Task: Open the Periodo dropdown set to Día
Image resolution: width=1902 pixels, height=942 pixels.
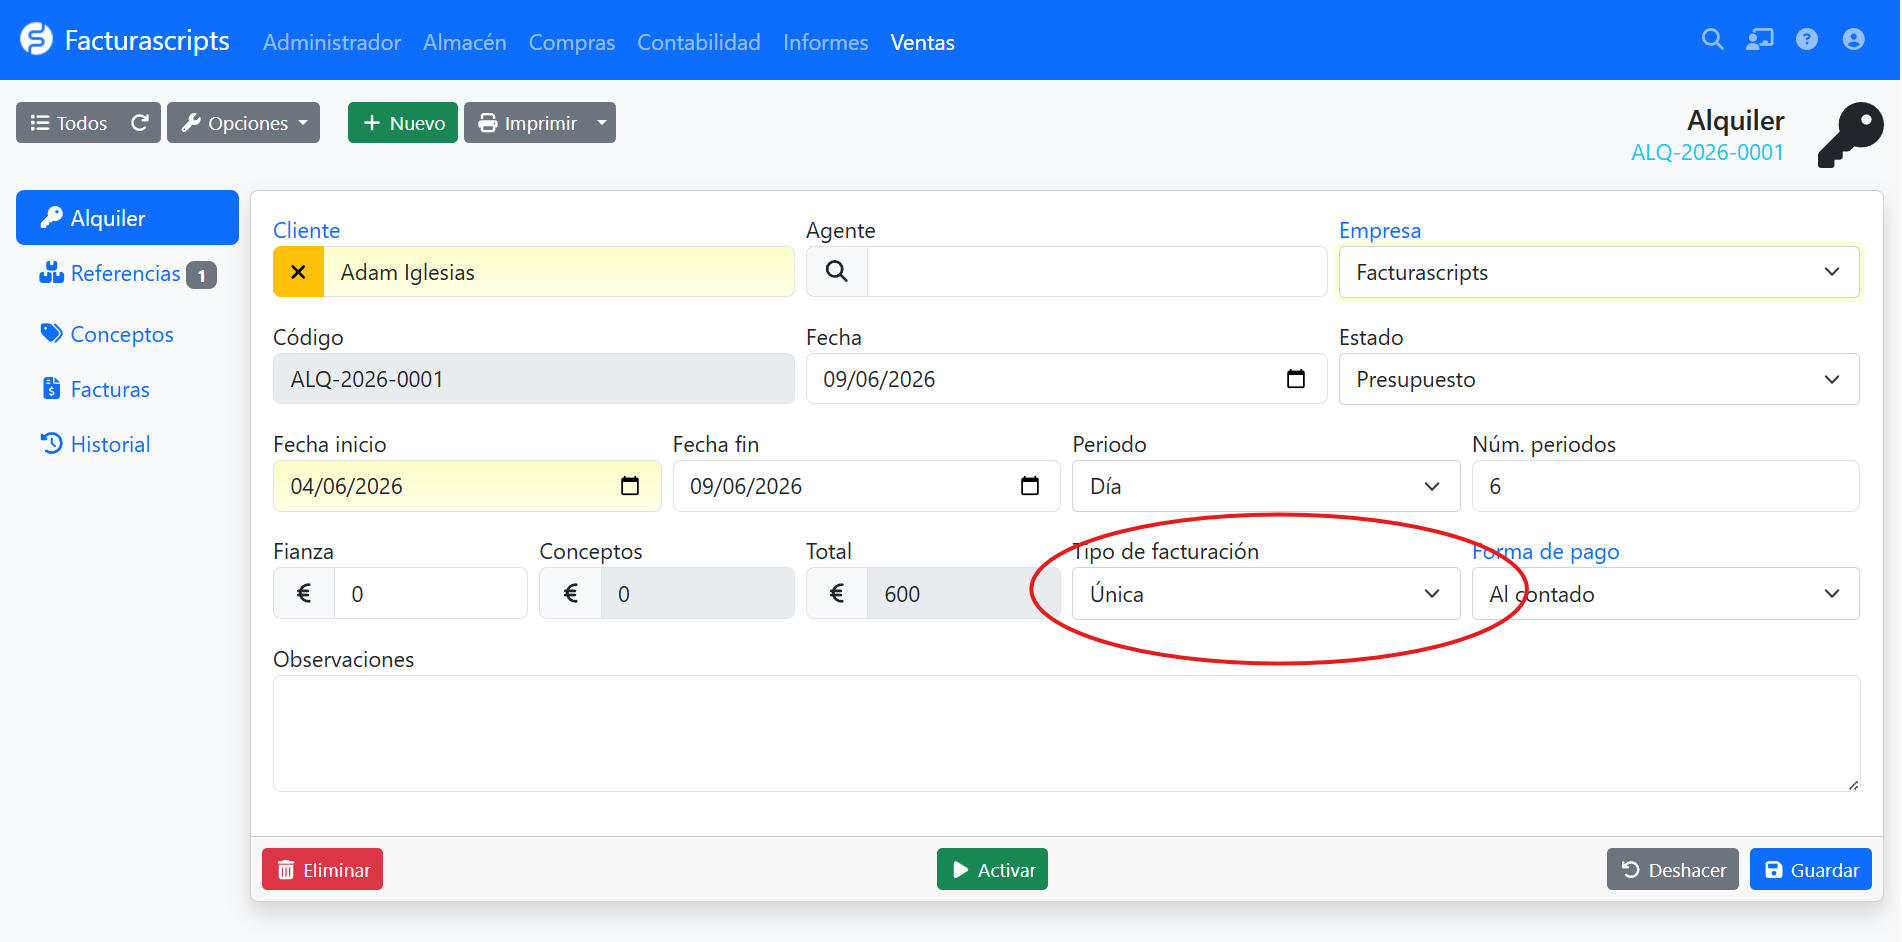Action: tap(1266, 486)
